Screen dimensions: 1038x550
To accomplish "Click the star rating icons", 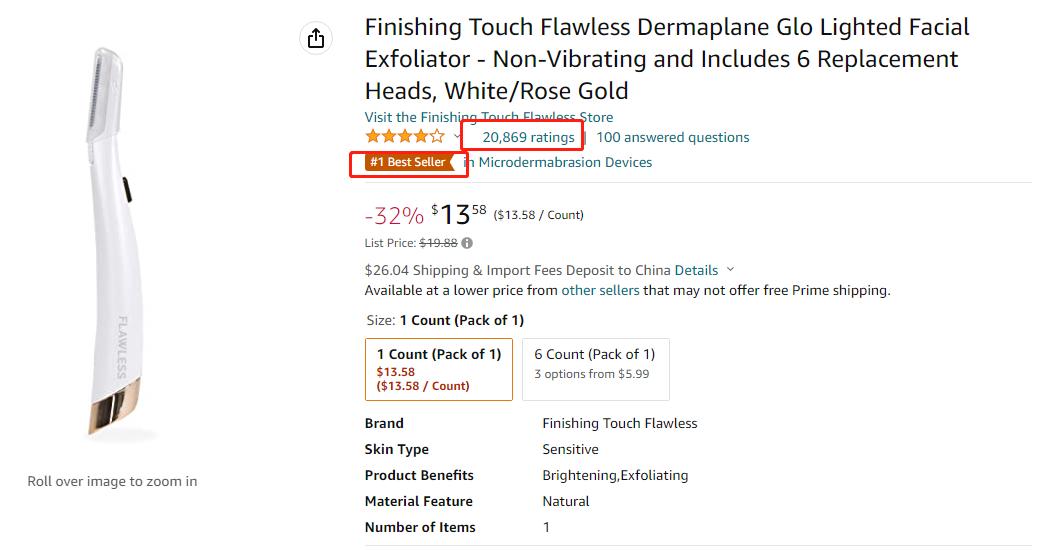I will coord(404,137).
